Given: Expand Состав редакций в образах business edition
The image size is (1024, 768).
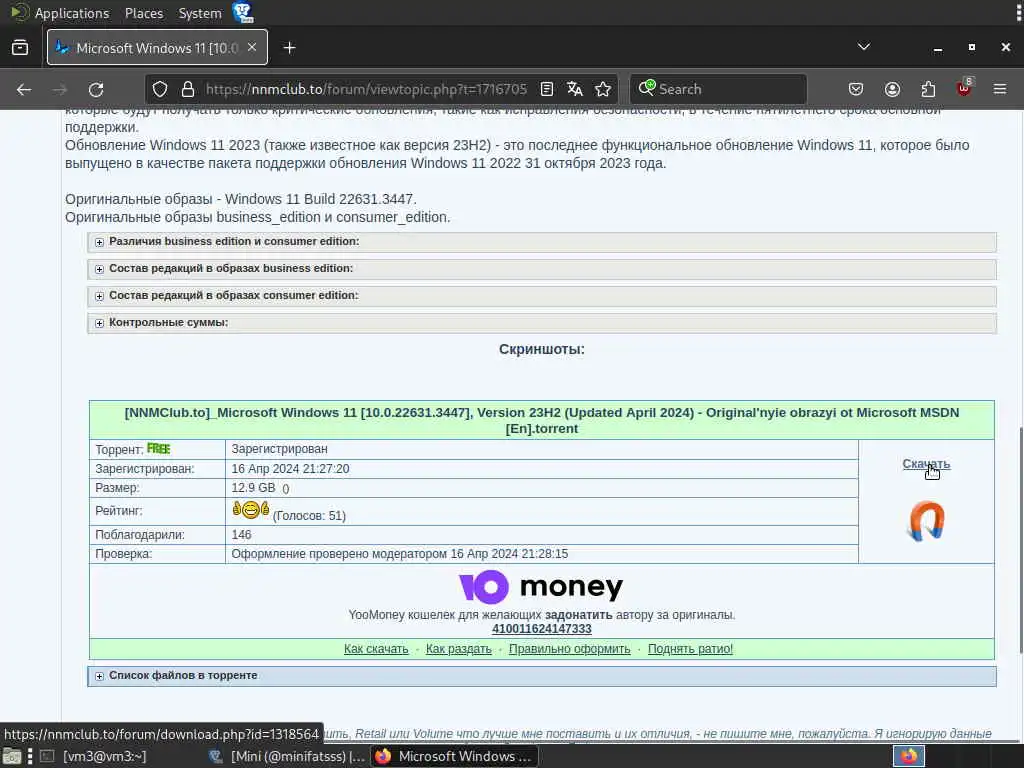Looking at the screenshot, I should tap(541, 268).
